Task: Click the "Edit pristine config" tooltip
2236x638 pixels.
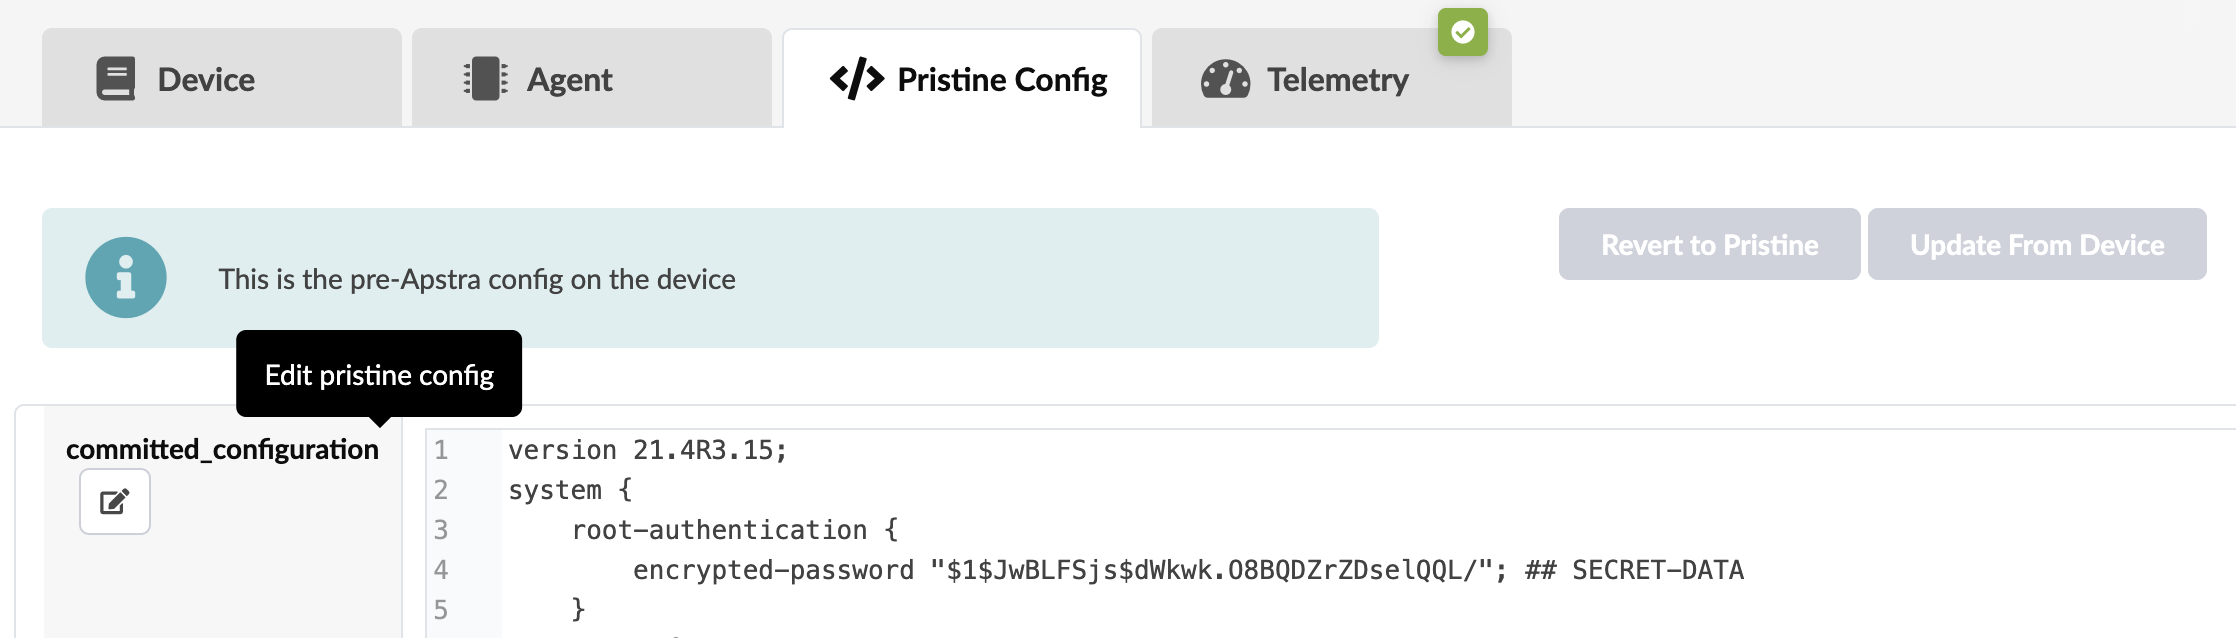Action: pyautogui.click(x=379, y=375)
